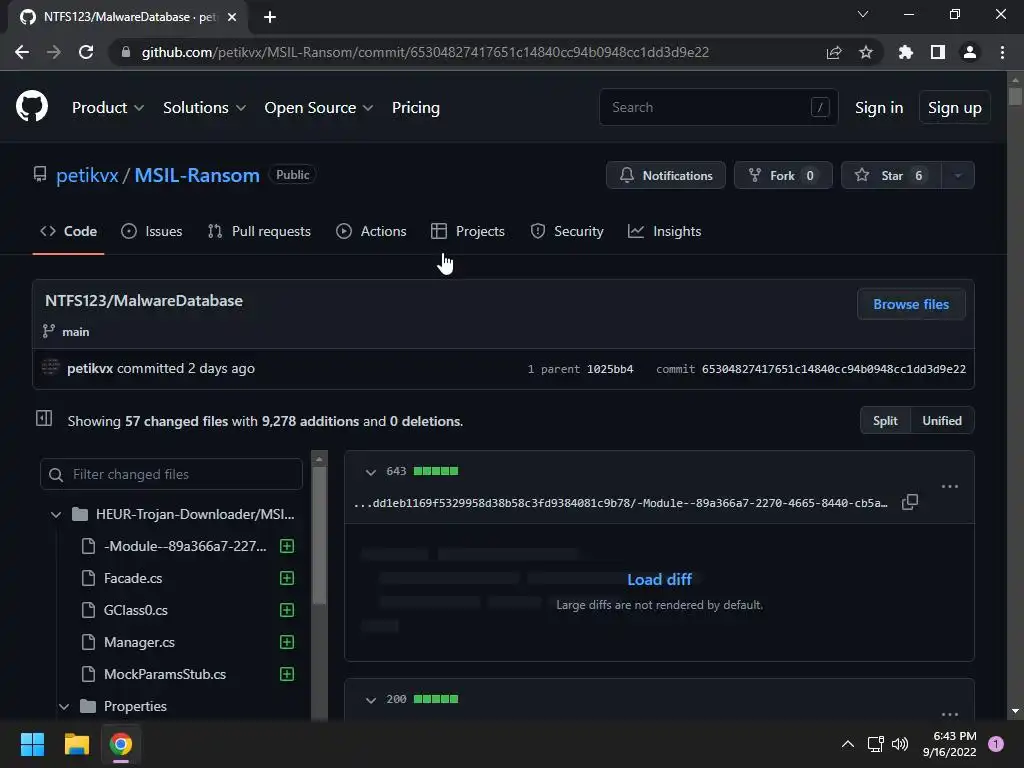This screenshot has width=1024, height=768.
Task: Click the Notifications button
Action: click(x=665, y=175)
